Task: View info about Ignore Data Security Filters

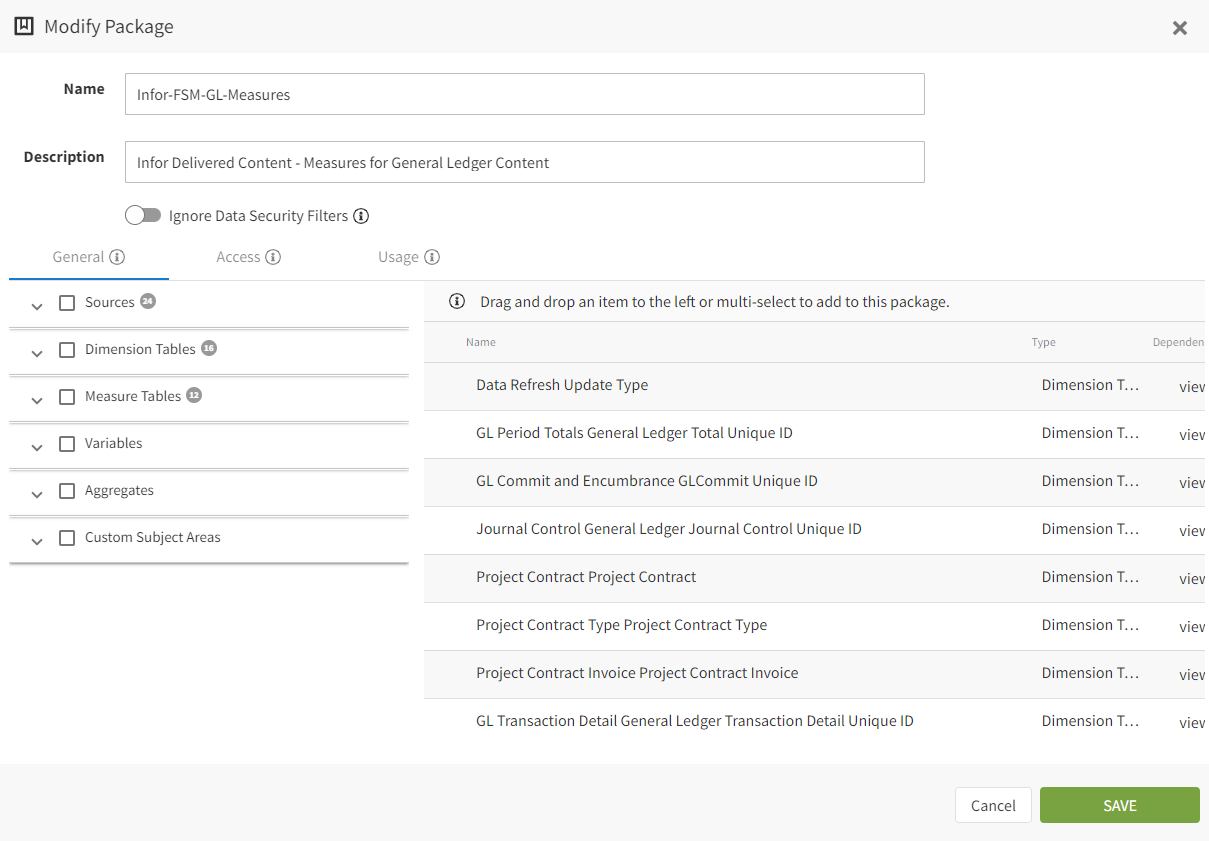Action: point(361,215)
